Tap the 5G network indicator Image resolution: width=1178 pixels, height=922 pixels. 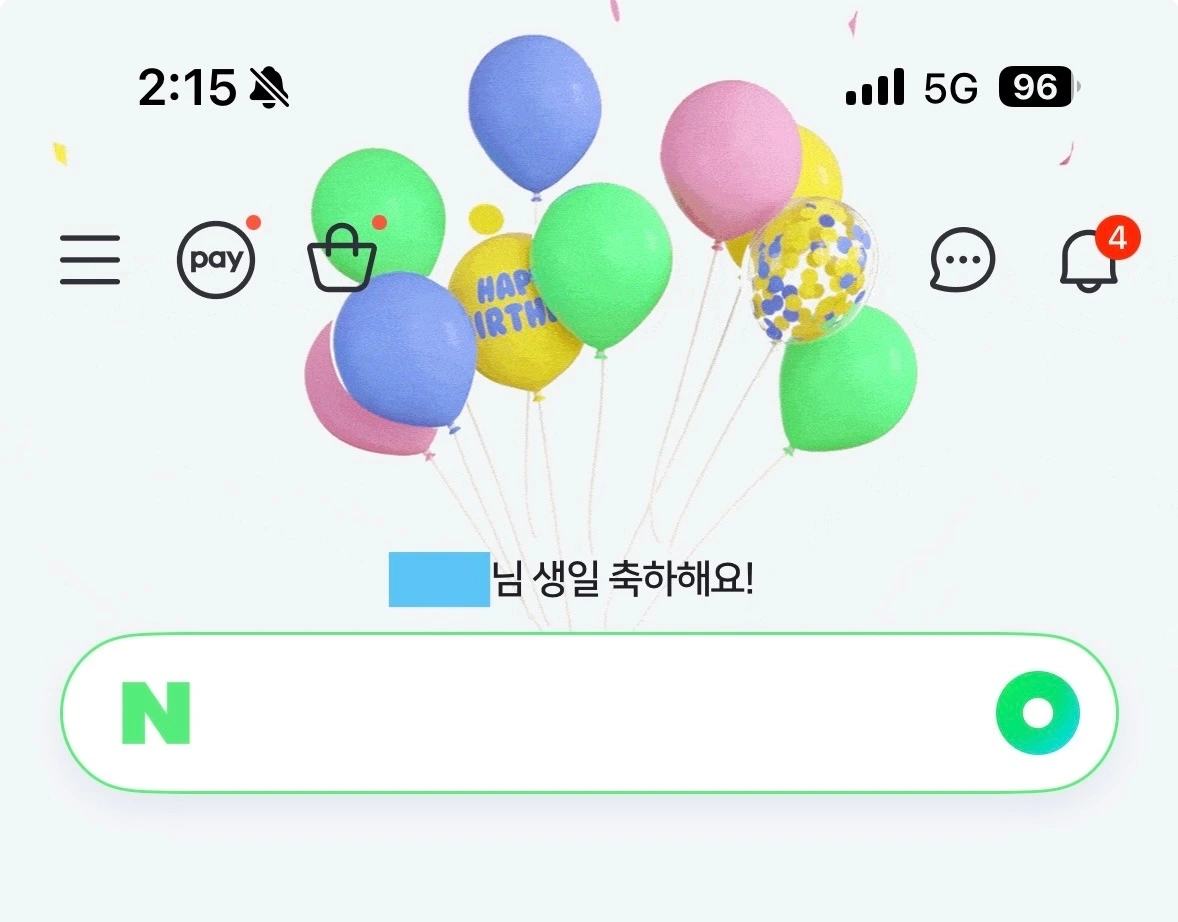[x=950, y=88]
